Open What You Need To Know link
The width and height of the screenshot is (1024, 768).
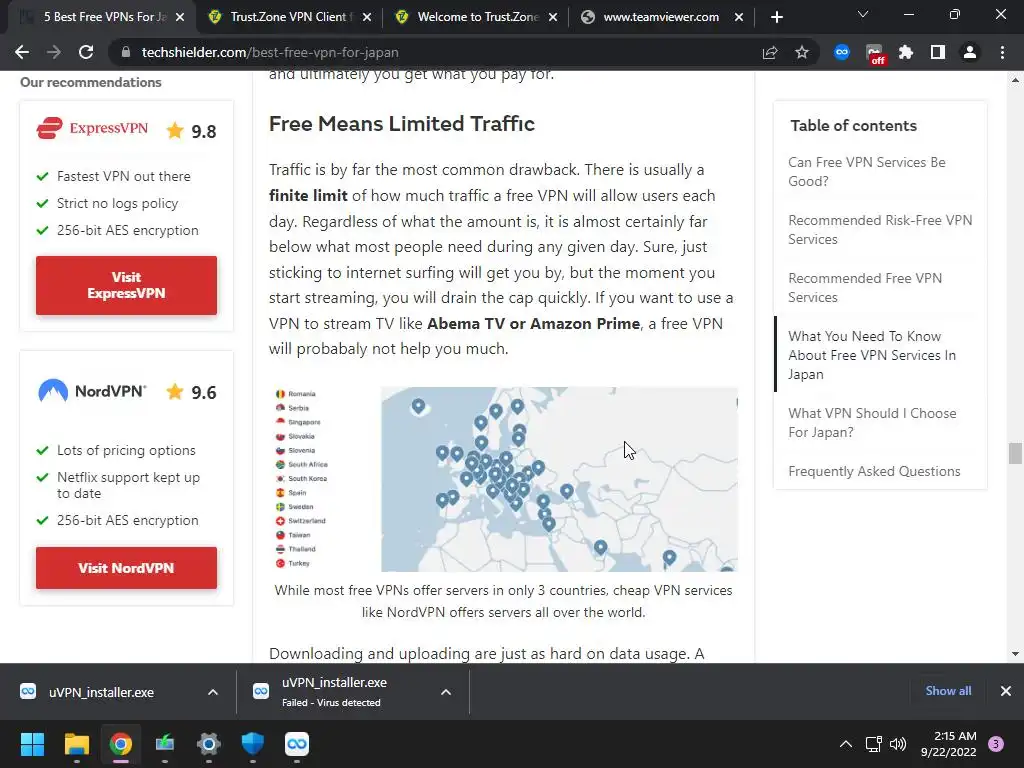(x=872, y=355)
